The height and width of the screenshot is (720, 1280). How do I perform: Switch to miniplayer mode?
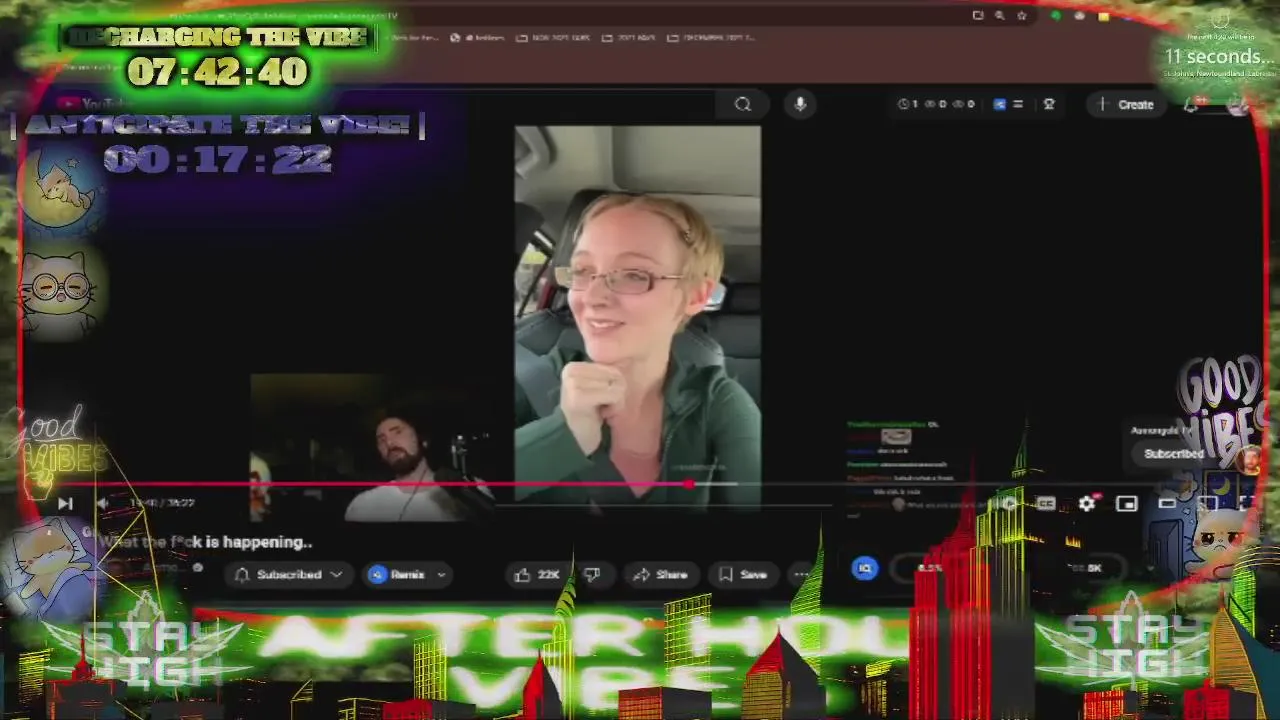[1127, 504]
